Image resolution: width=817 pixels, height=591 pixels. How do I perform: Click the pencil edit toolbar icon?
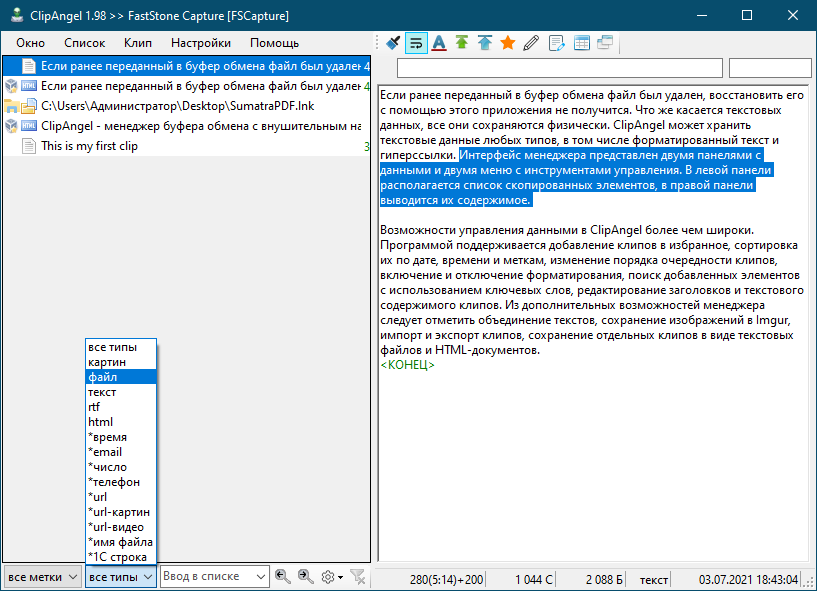(x=530, y=43)
